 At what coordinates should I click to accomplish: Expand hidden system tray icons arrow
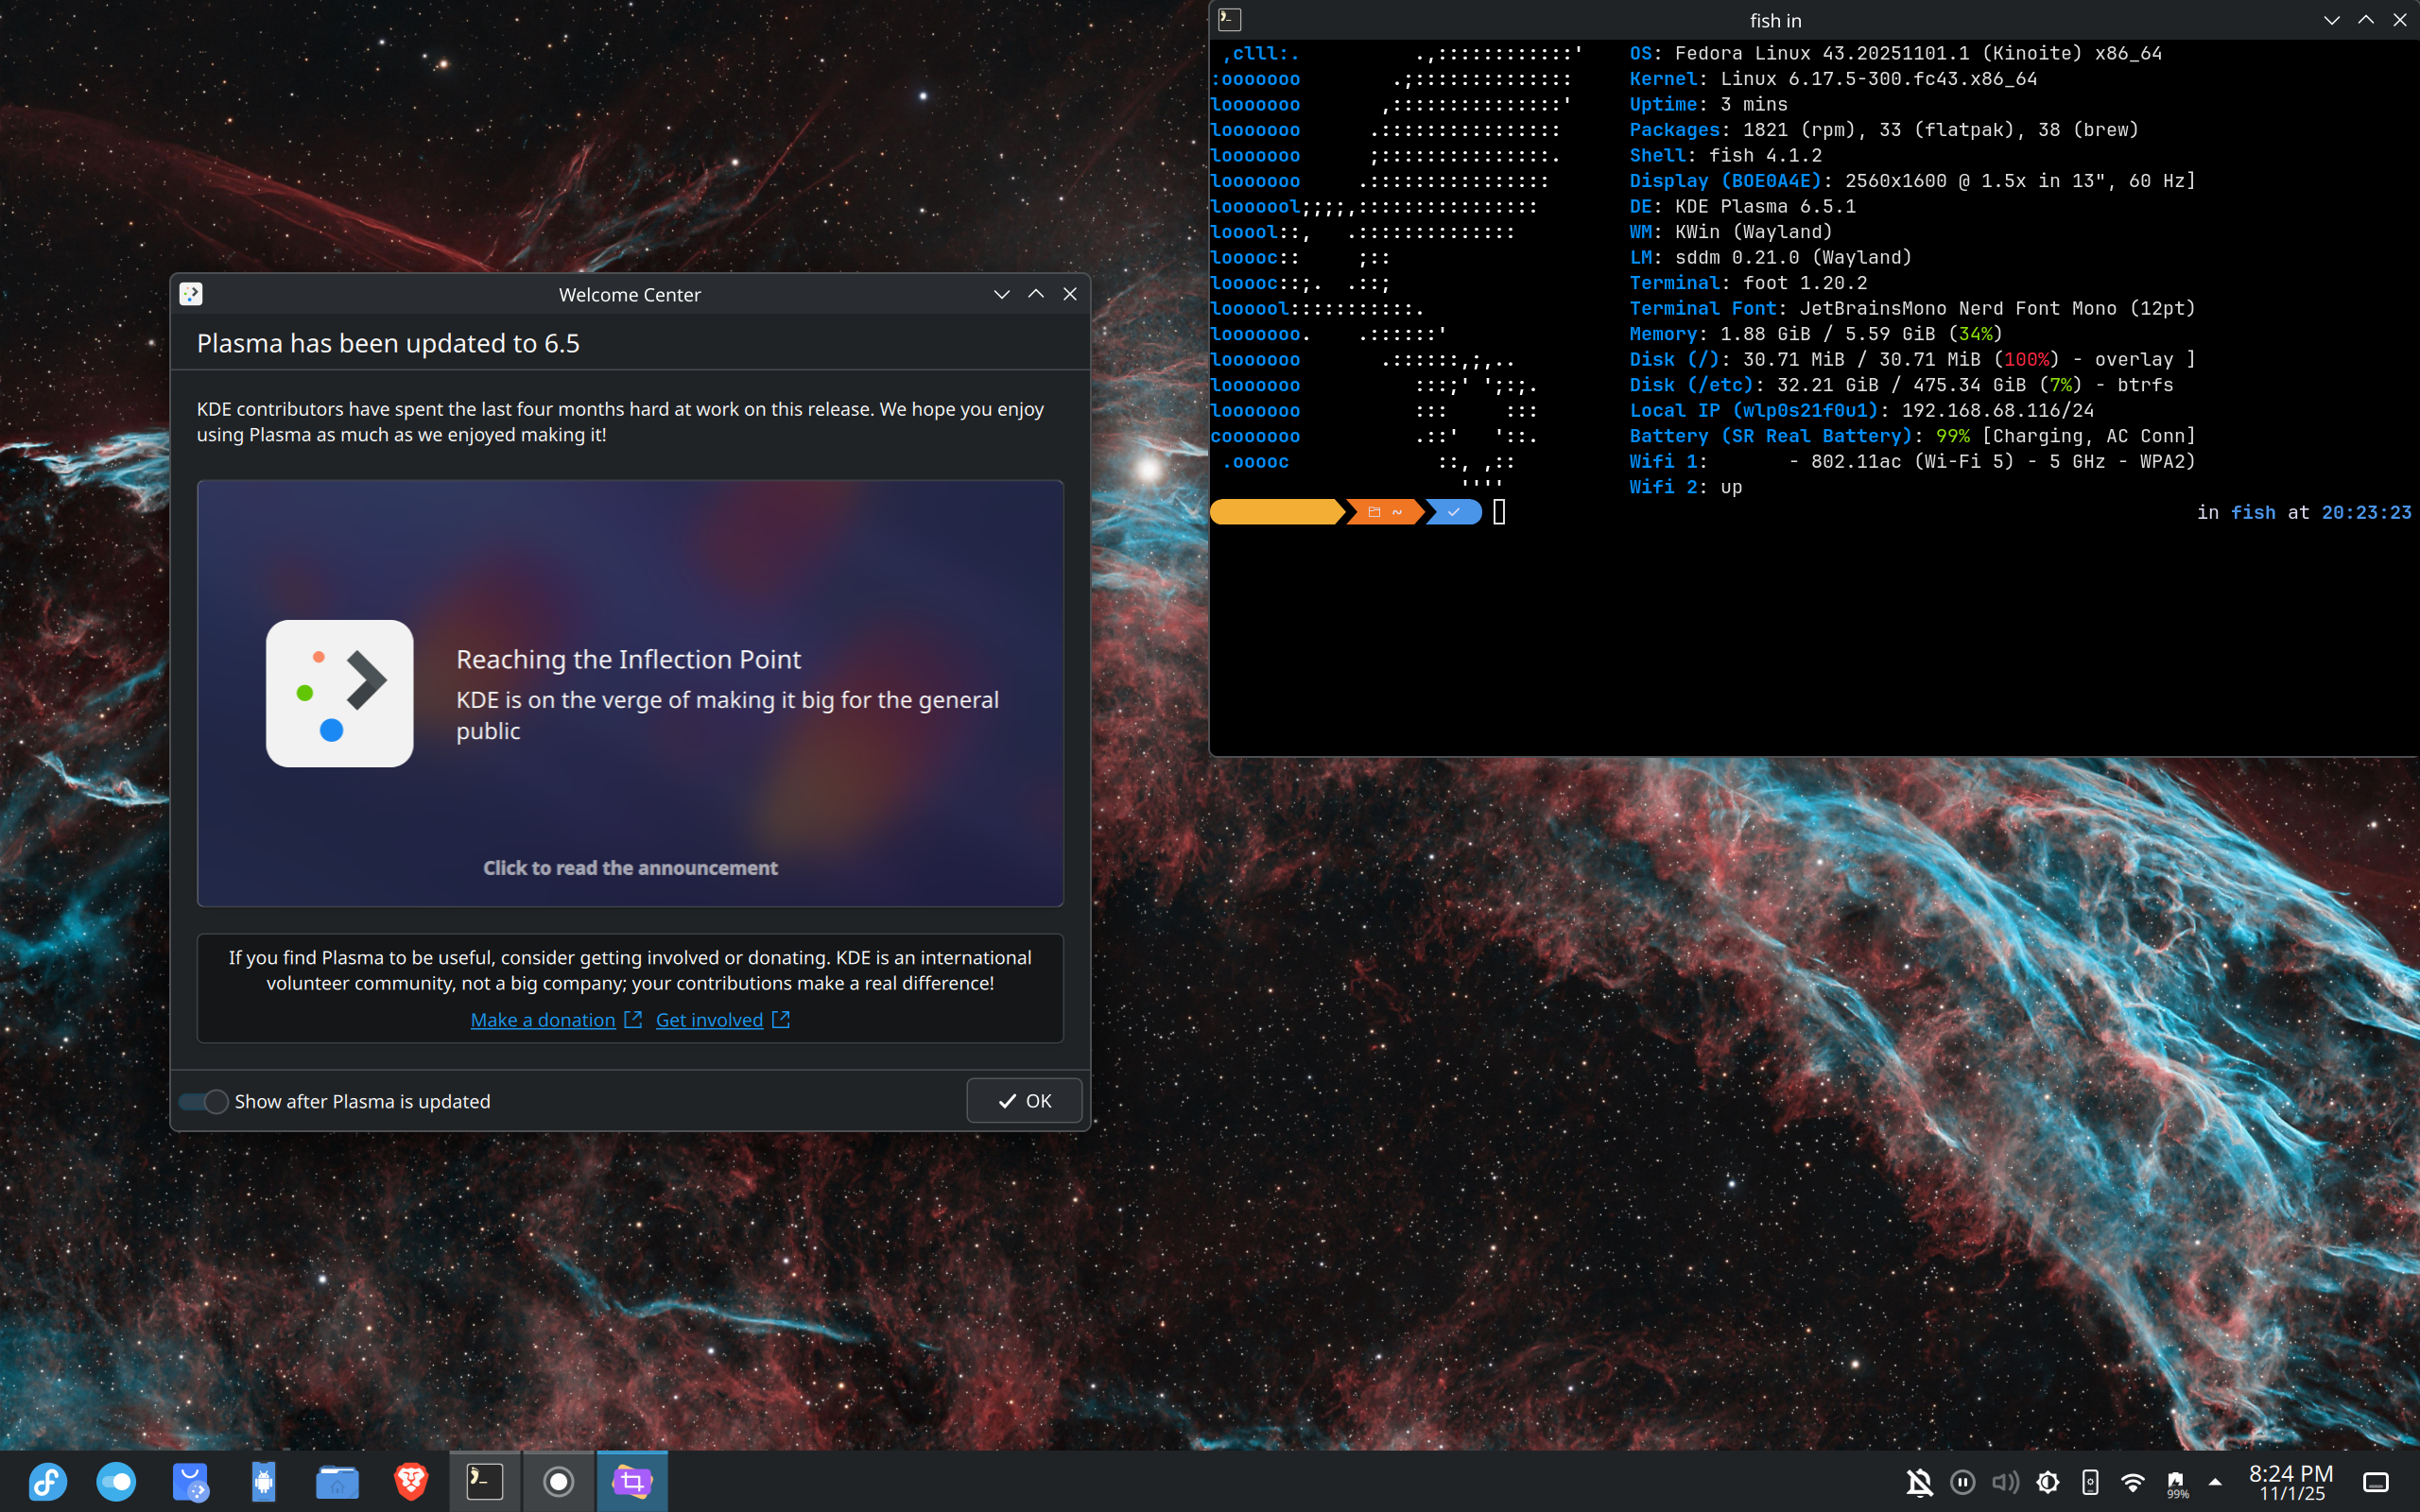(2215, 1482)
